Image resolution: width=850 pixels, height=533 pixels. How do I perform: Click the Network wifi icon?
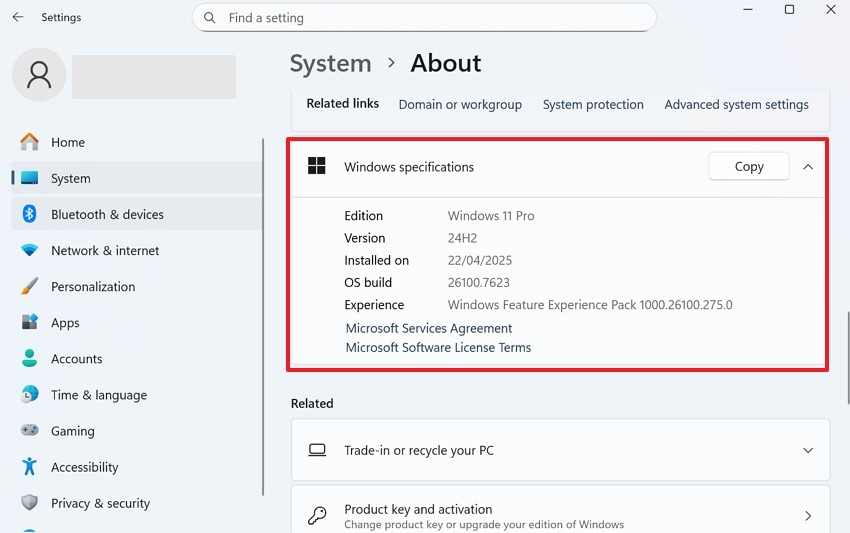point(29,251)
